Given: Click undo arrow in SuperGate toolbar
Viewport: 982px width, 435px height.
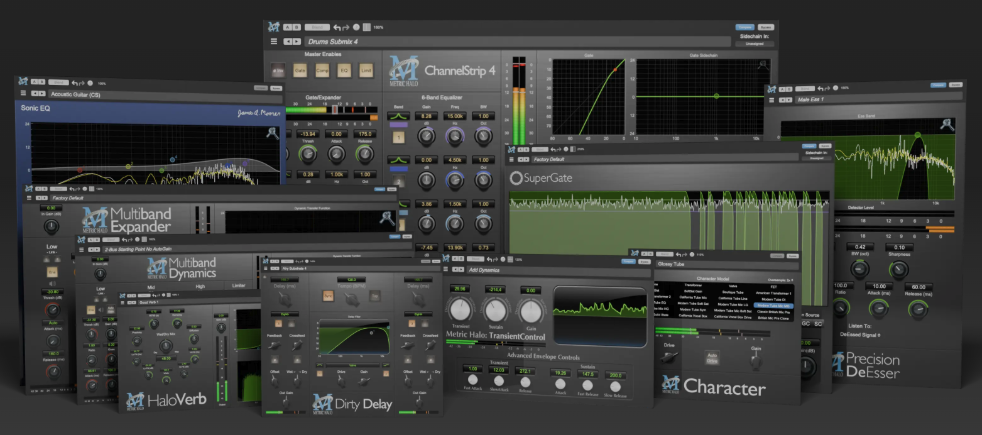Looking at the screenshot, I should tap(553, 149).
